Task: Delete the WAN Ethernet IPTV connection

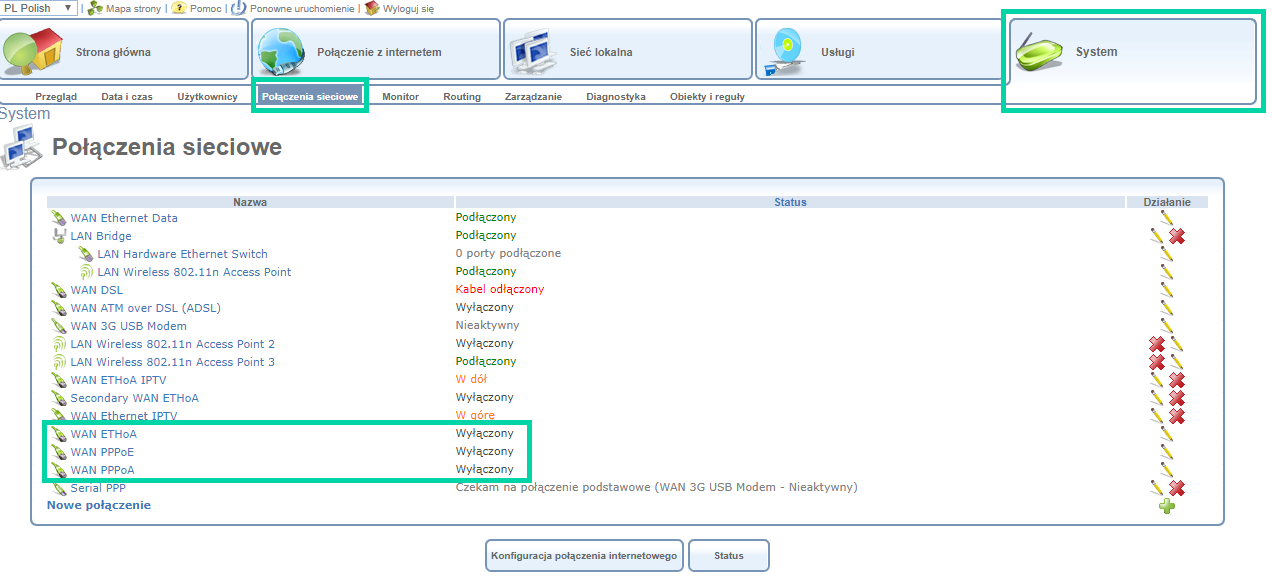Action: pyautogui.click(x=1177, y=416)
